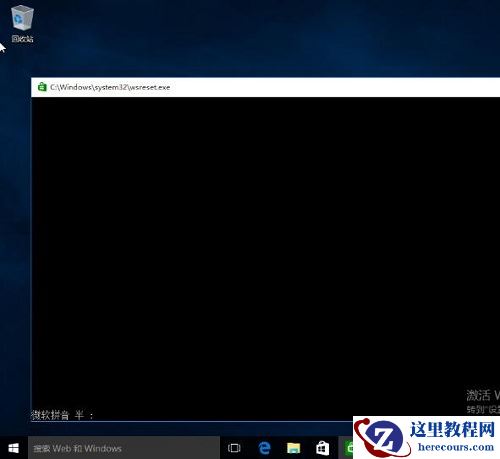Focus the Web and Windows search box
The width and height of the screenshot is (500, 459).
(x=124, y=448)
